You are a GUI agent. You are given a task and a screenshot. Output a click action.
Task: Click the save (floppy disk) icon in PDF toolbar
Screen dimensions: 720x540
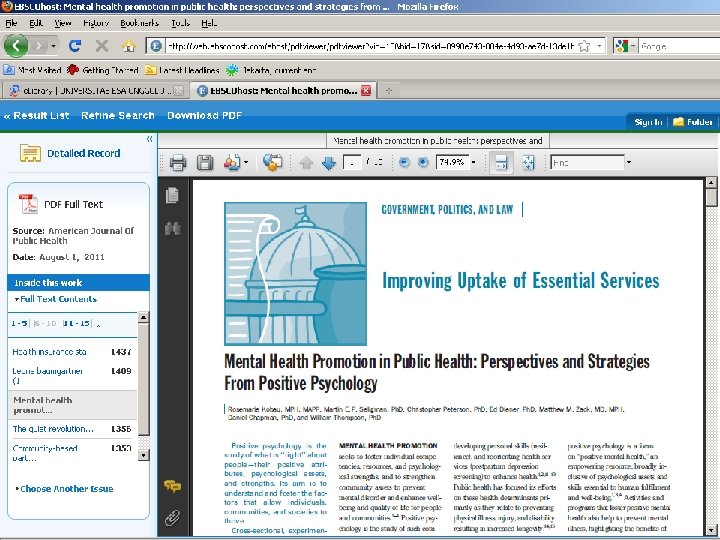click(205, 163)
